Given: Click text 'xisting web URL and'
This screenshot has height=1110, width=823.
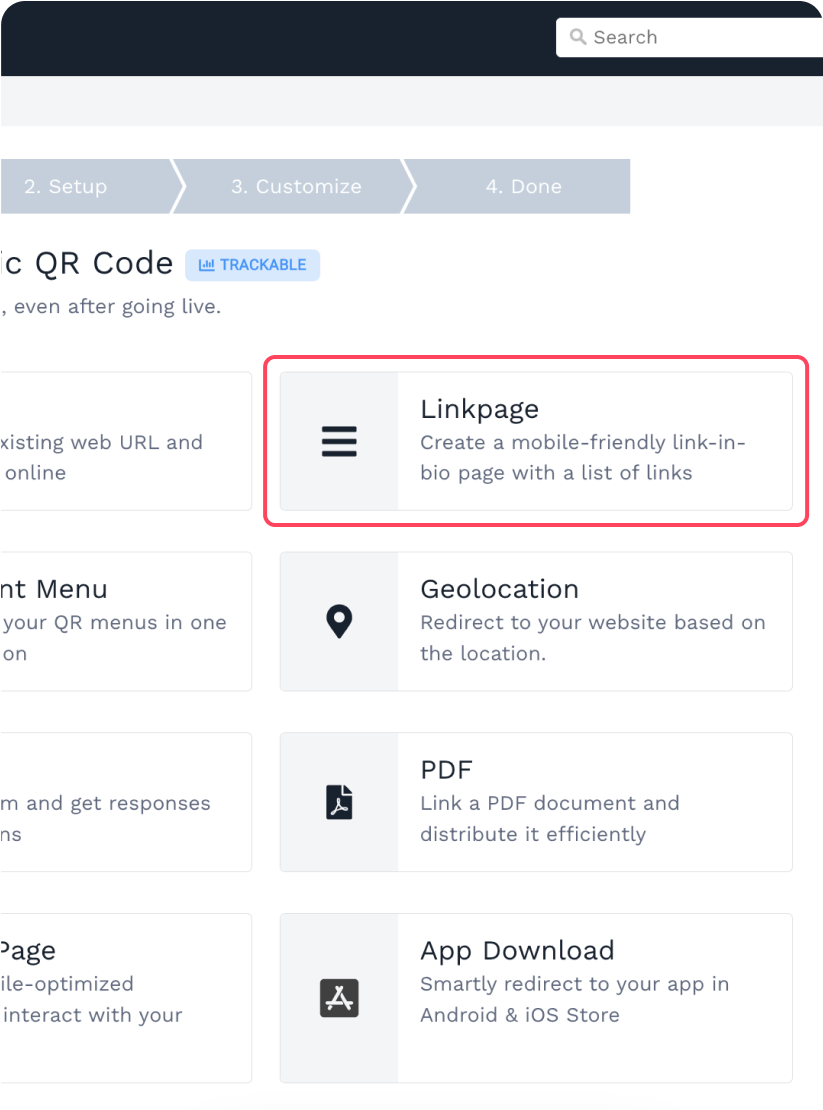Looking at the screenshot, I should (x=101, y=442).
